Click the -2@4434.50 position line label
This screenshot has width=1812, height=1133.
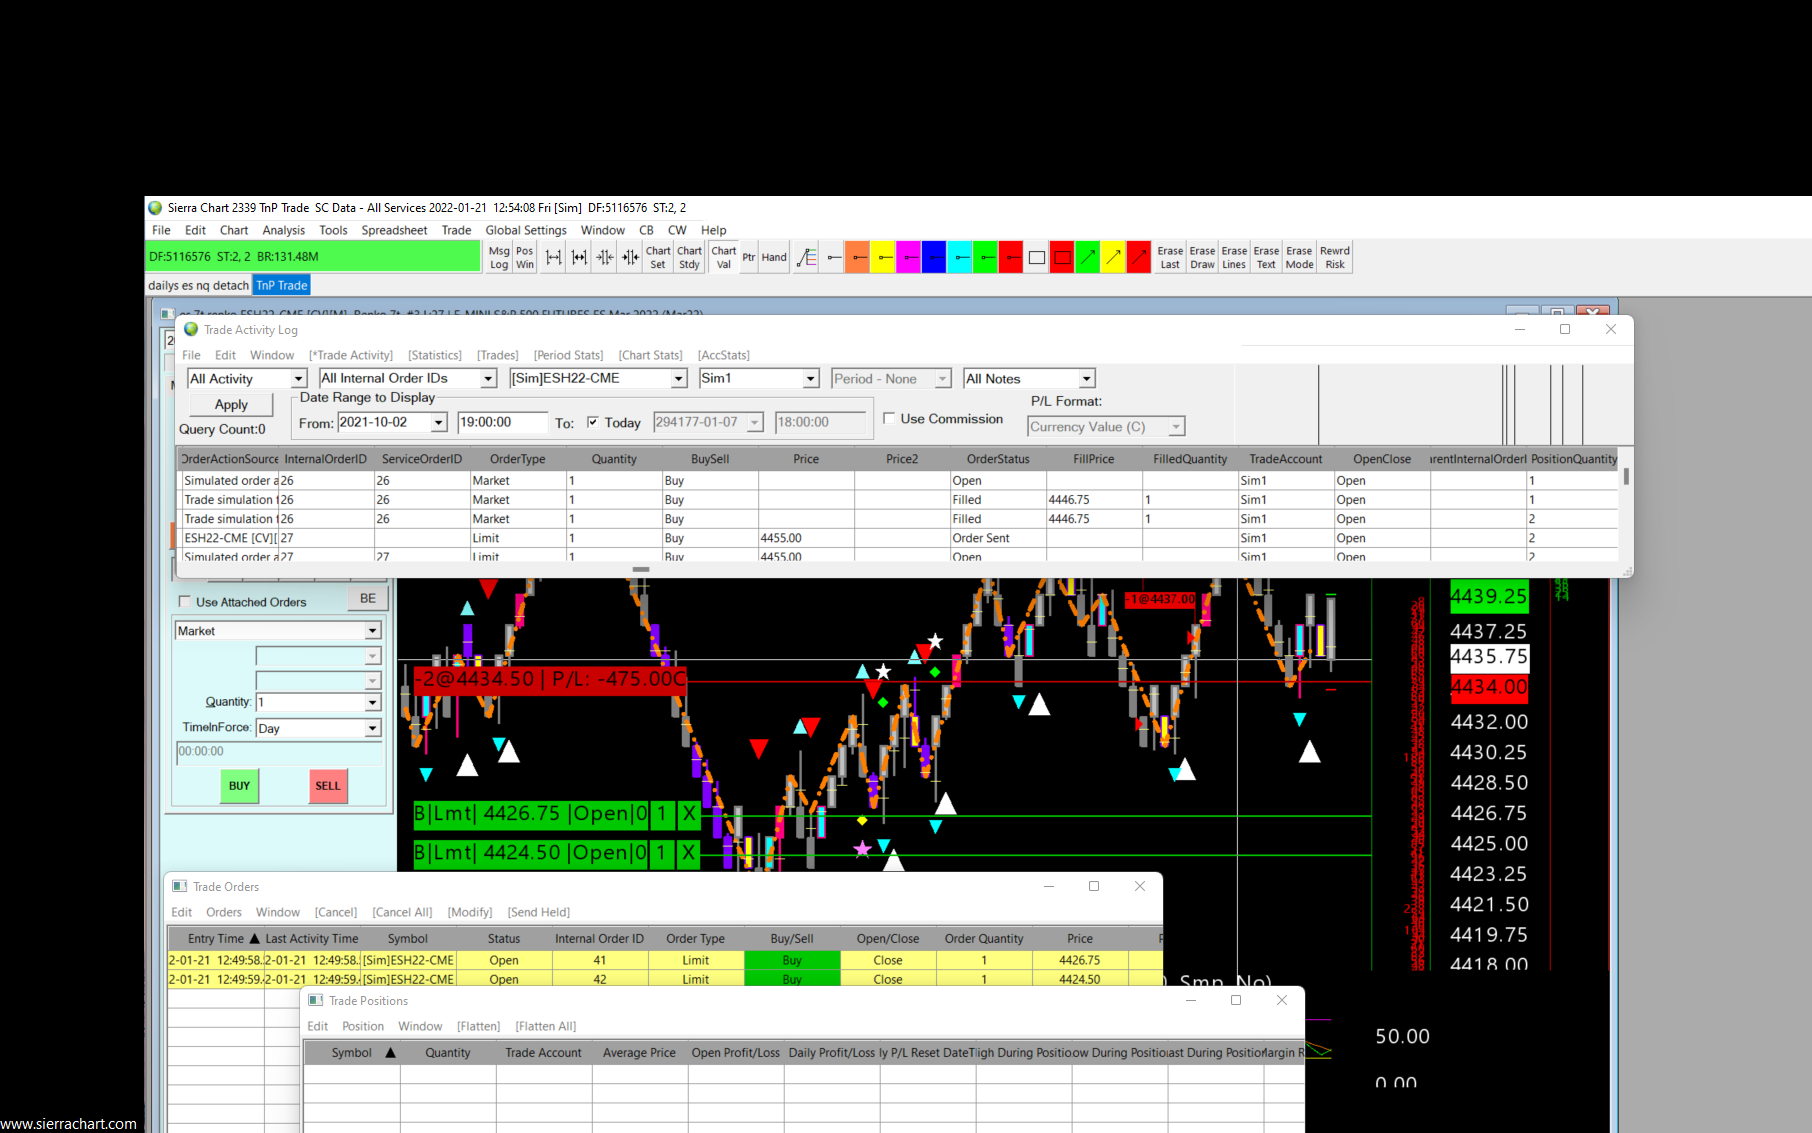pos(550,679)
